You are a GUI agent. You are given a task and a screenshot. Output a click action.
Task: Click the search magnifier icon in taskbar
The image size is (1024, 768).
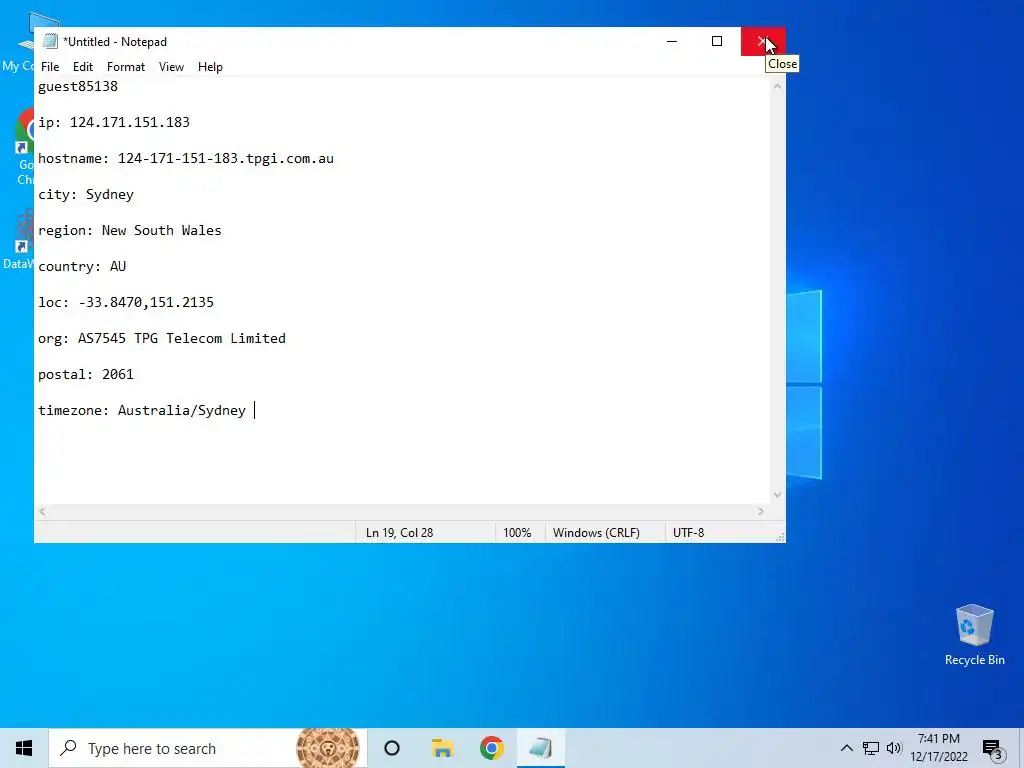tap(68, 748)
